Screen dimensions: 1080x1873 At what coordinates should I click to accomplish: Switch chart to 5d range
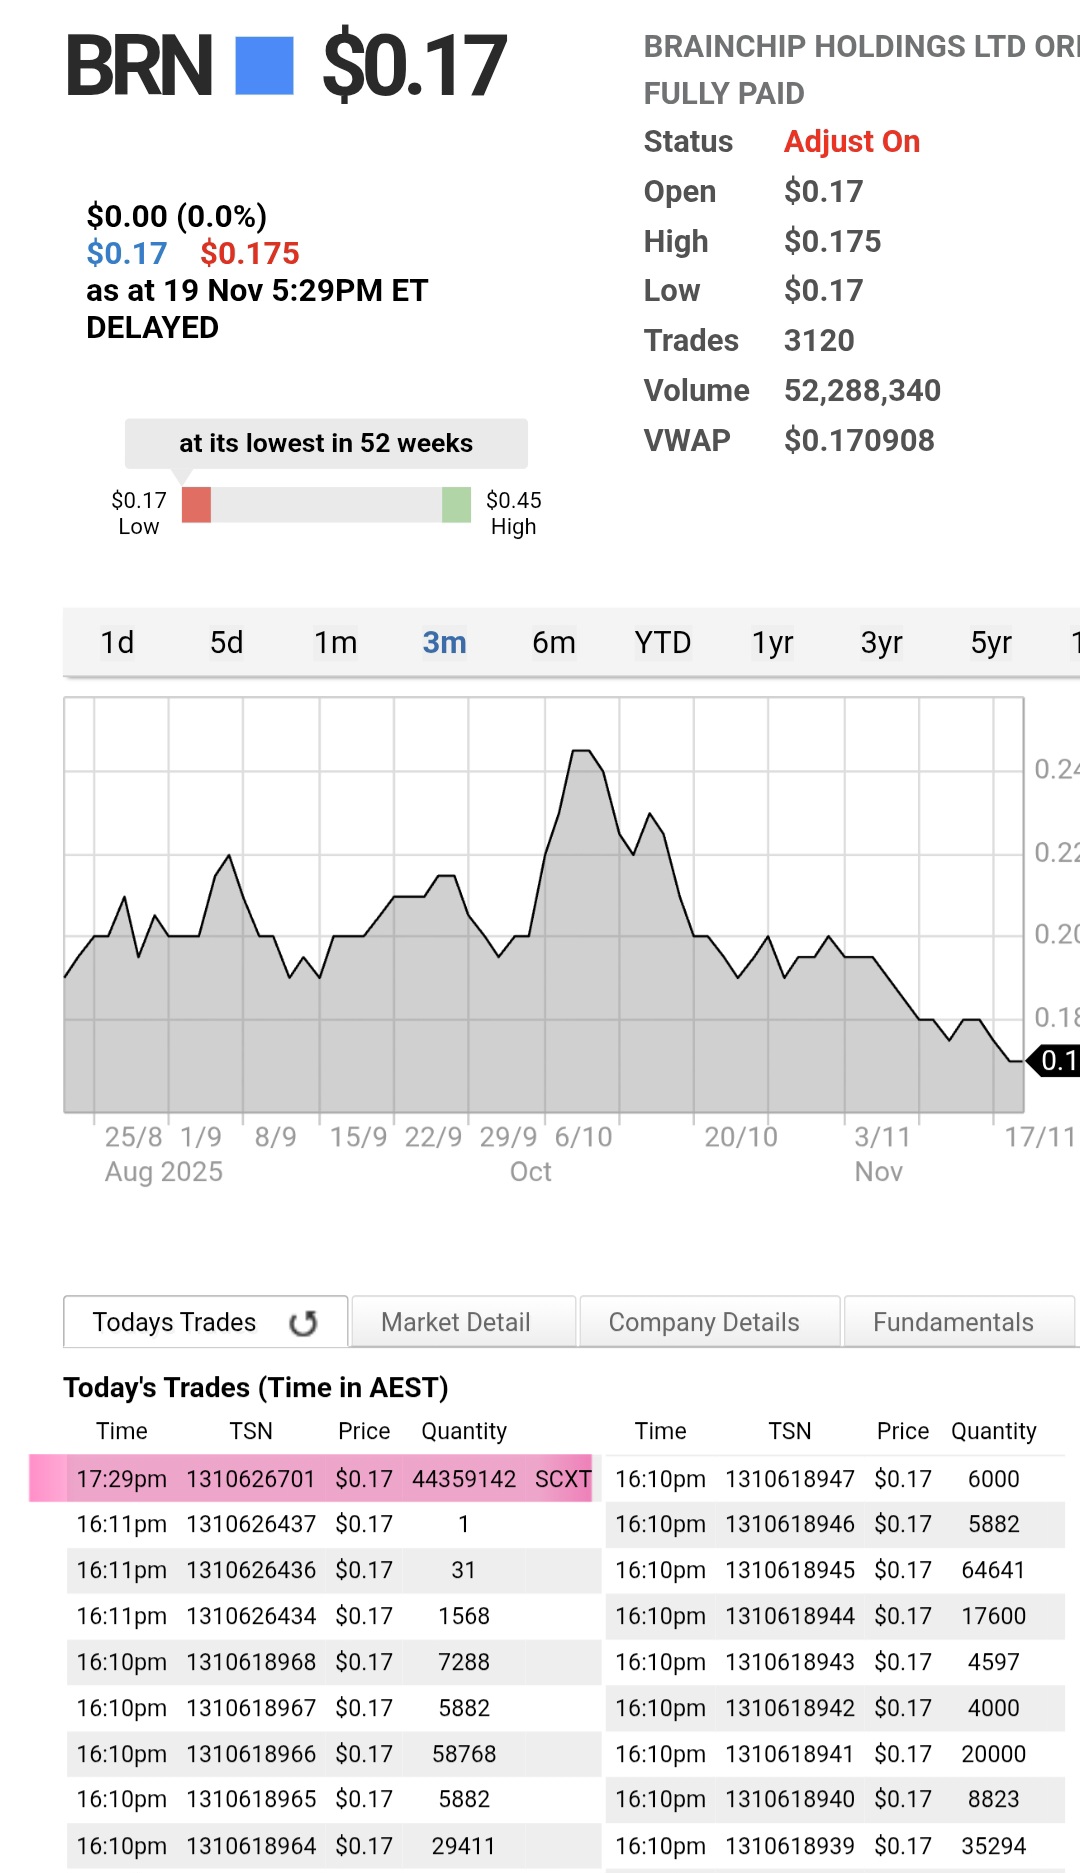226,642
